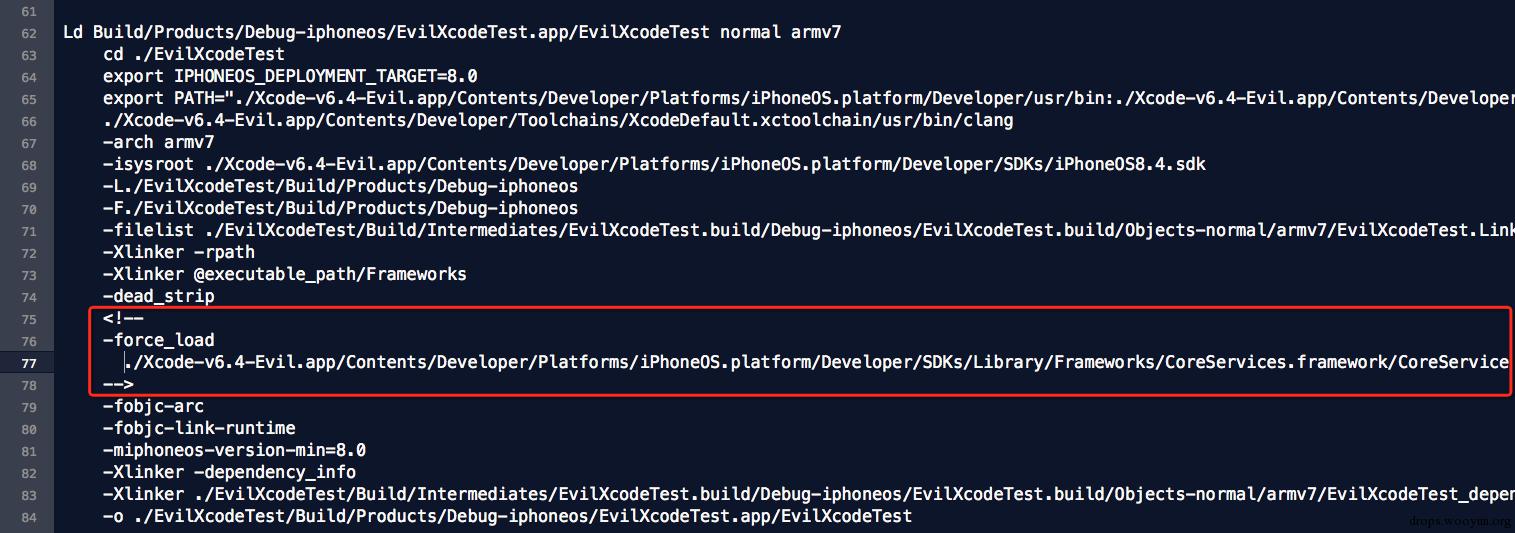Screen dimensions: 1515x533
Task: Click the '-o ./EvilXcodeTest/Build' output line
Action: tap(507, 517)
